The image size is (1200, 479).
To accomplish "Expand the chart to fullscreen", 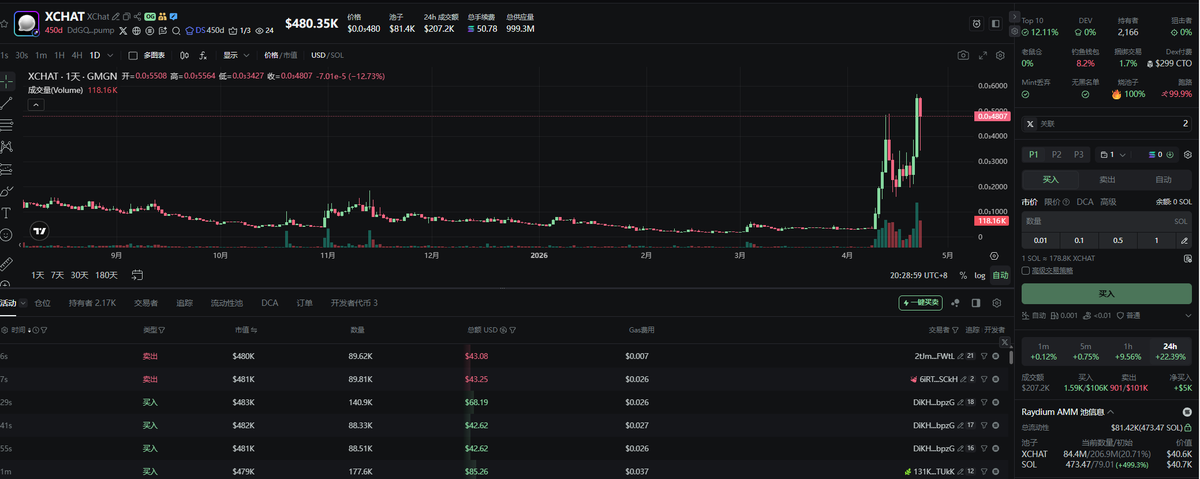I will point(982,55).
